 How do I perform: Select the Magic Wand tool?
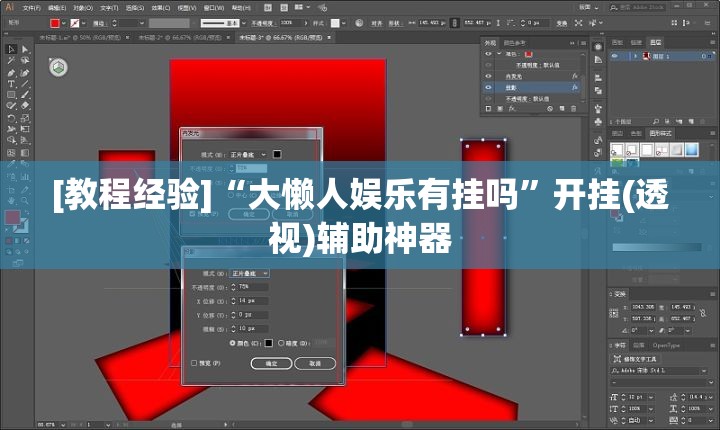point(11,61)
